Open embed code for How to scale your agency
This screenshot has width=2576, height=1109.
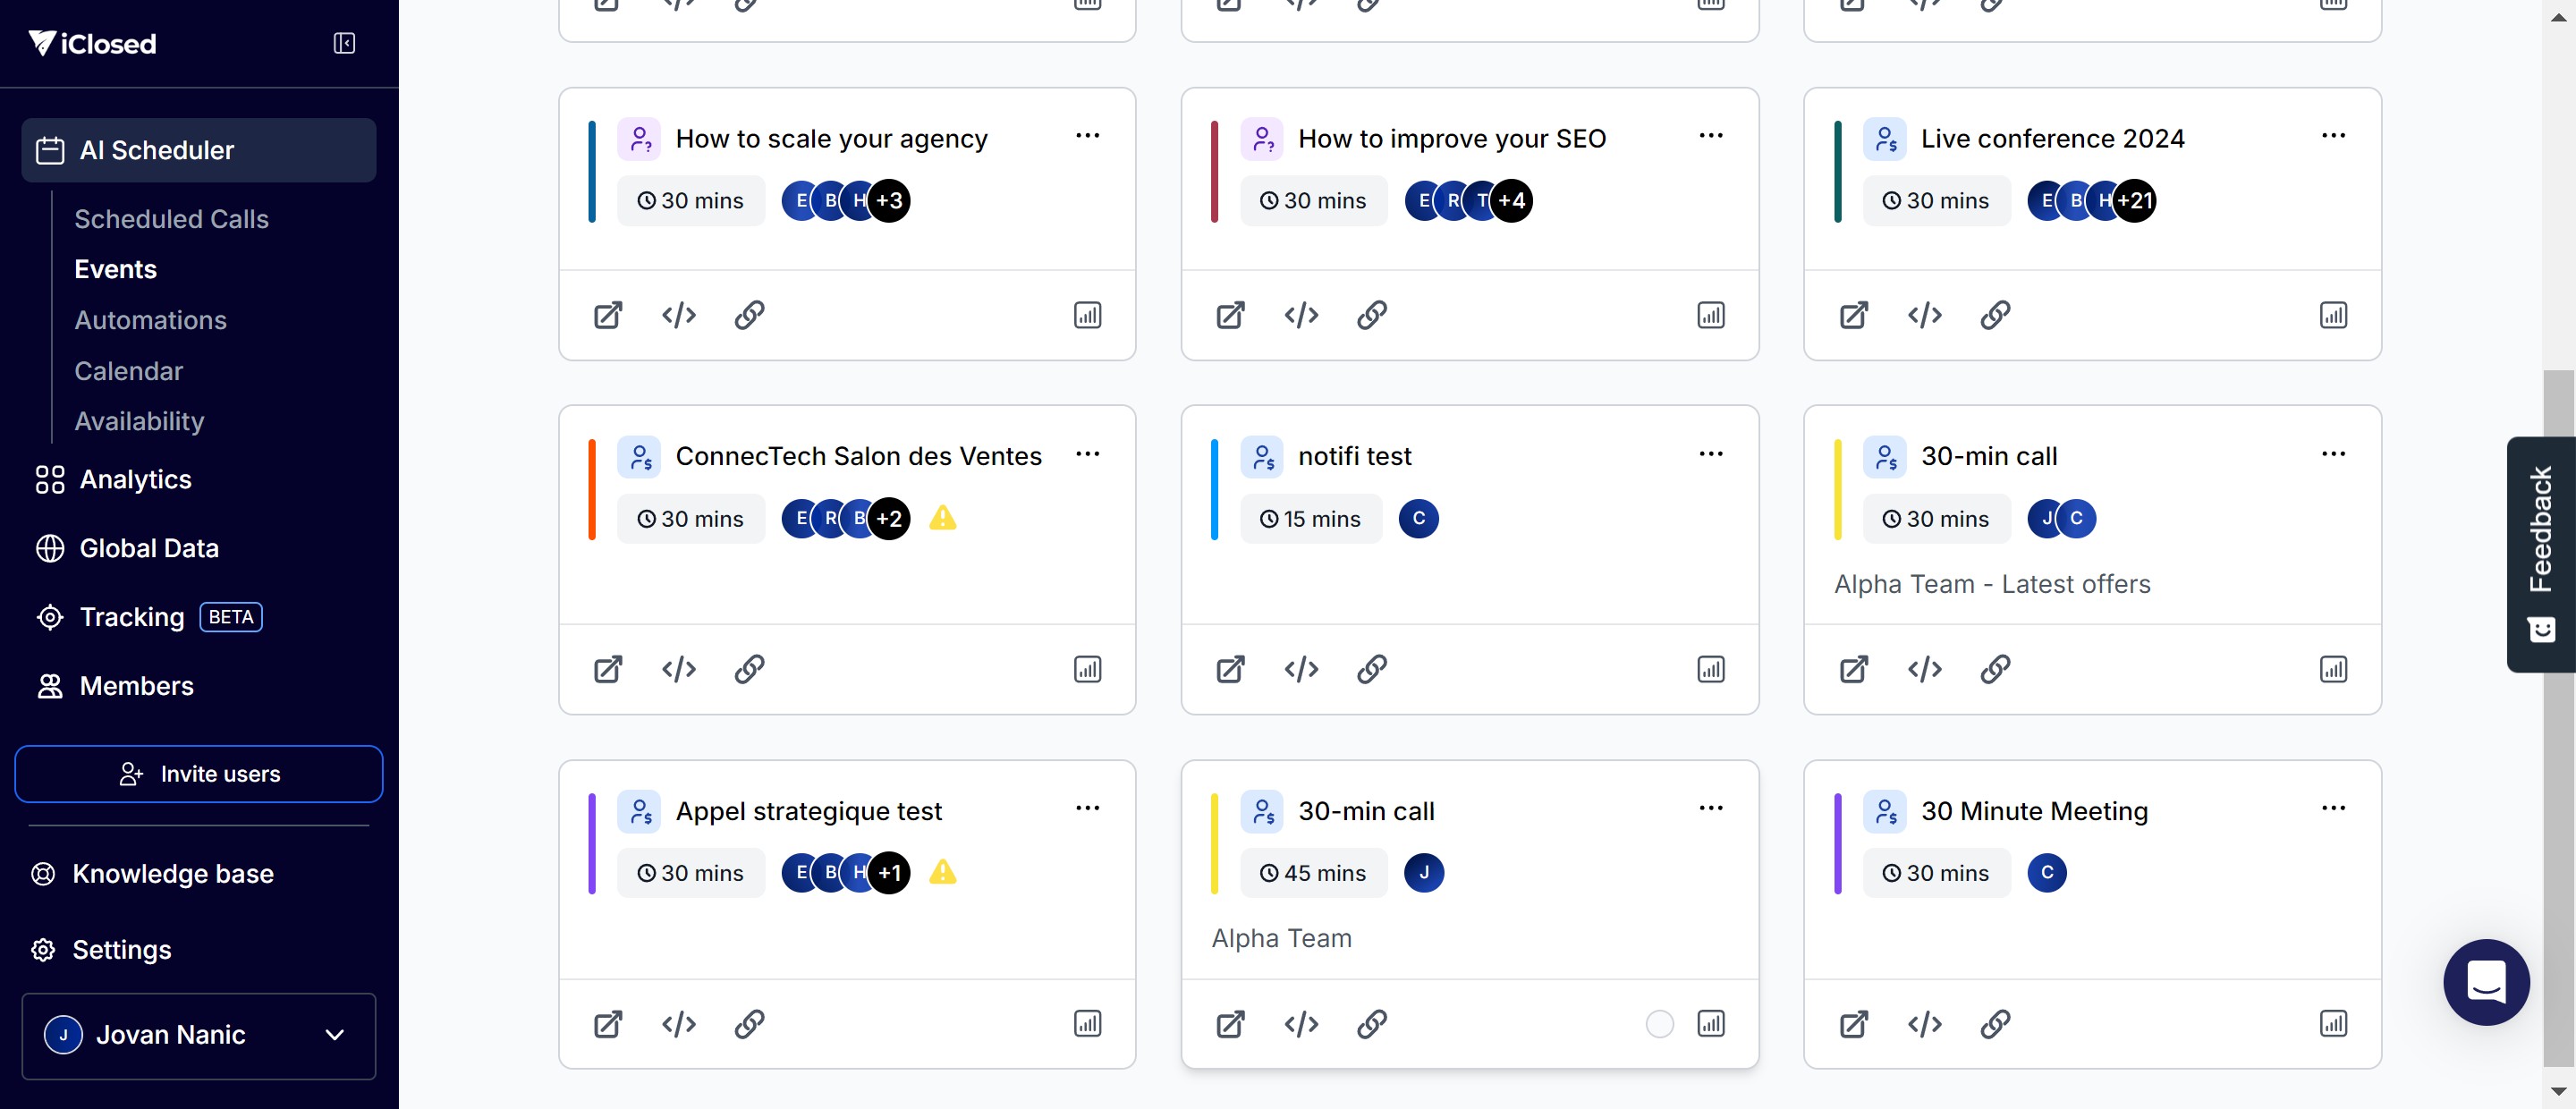(678, 315)
